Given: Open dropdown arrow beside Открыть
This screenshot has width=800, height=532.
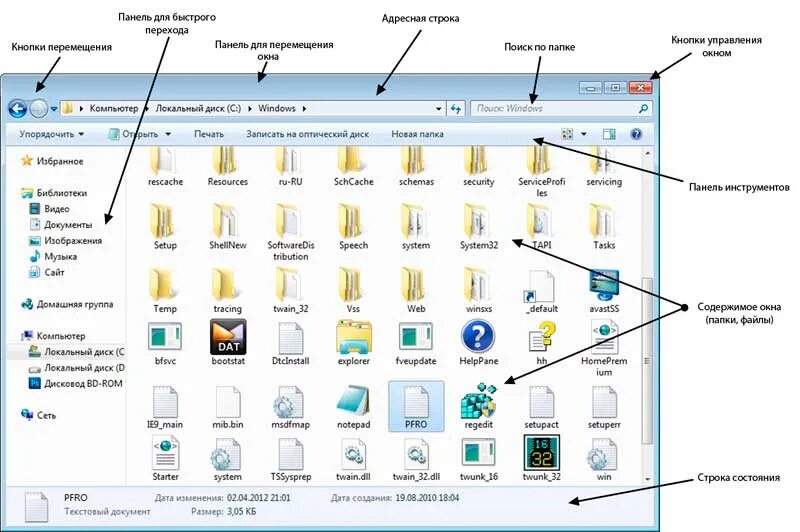Looking at the screenshot, I should click(168, 134).
